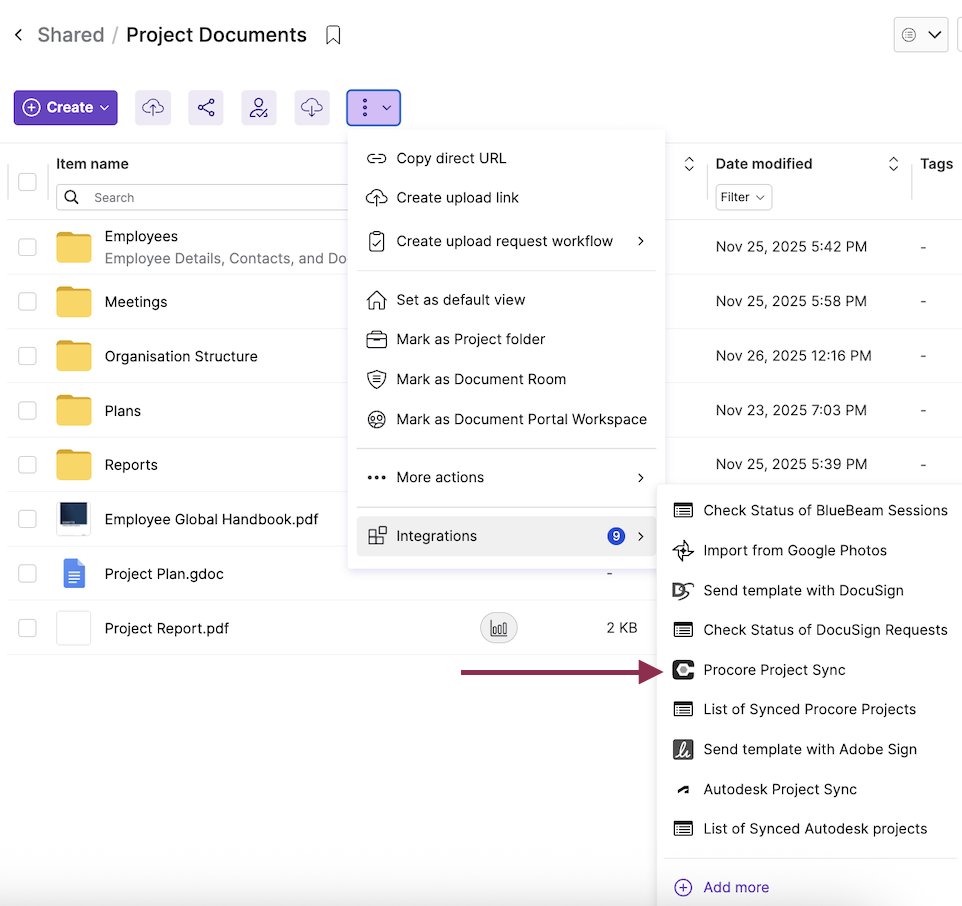Click the Add more integrations link
The image size is (962, 906).
(x=735, y=887)
